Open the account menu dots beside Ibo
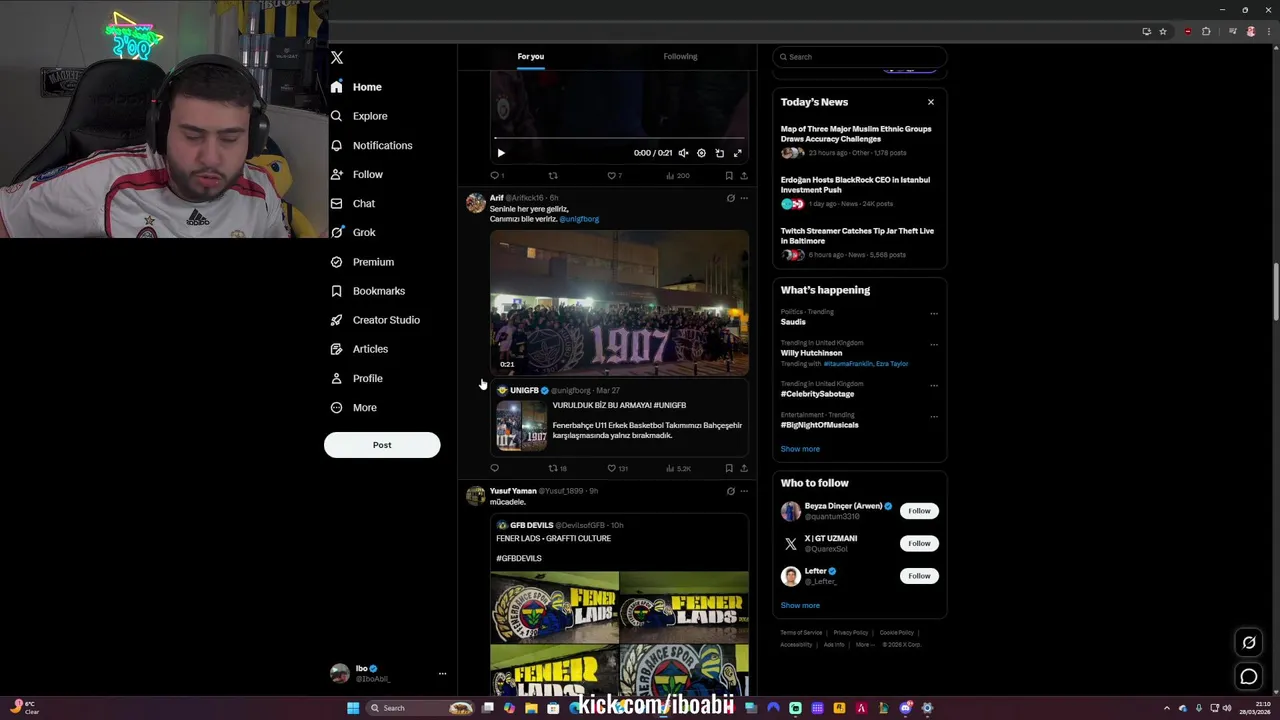 tap(442, 674)
